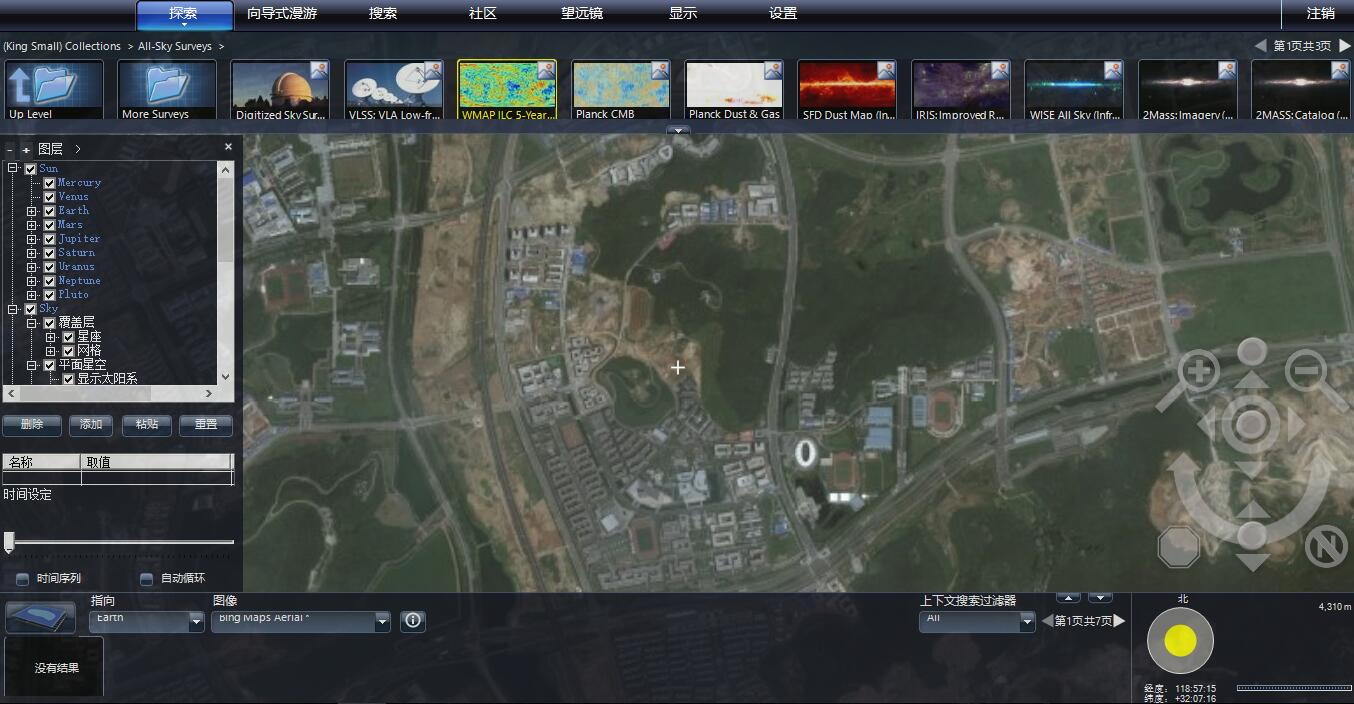Open the 指向 Earth dropdown
This screenshot has width=1354, height=704.
(196, 622)
